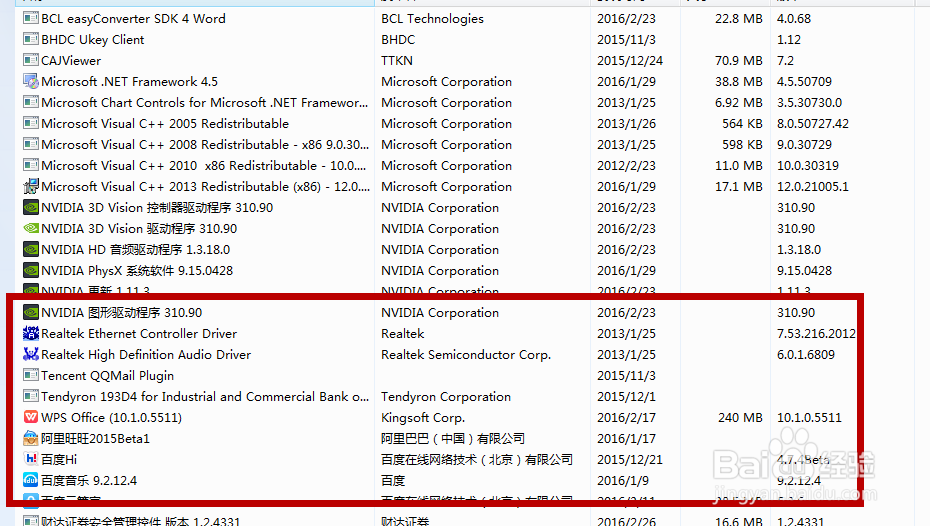Click the Visual C++ 2013 Redistributable icon
Image resolution: width=930 pixels, height=526 pixels.
point(30,187)
